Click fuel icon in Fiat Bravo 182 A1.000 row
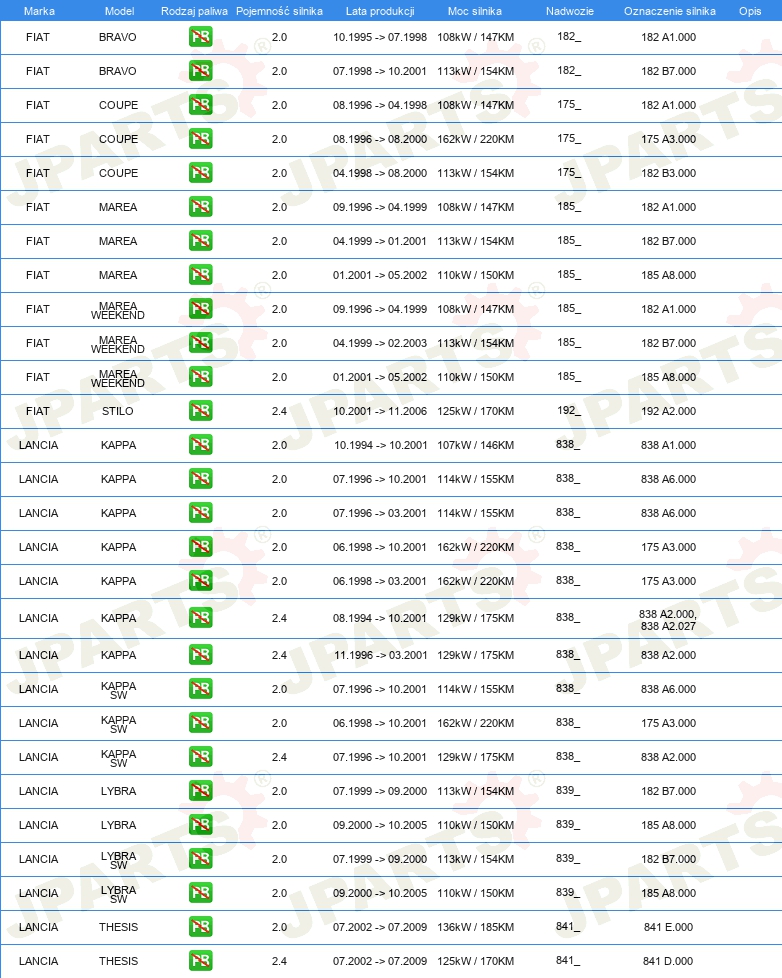The height and width of the screenshot is (978, 782). tap(201, 37)
